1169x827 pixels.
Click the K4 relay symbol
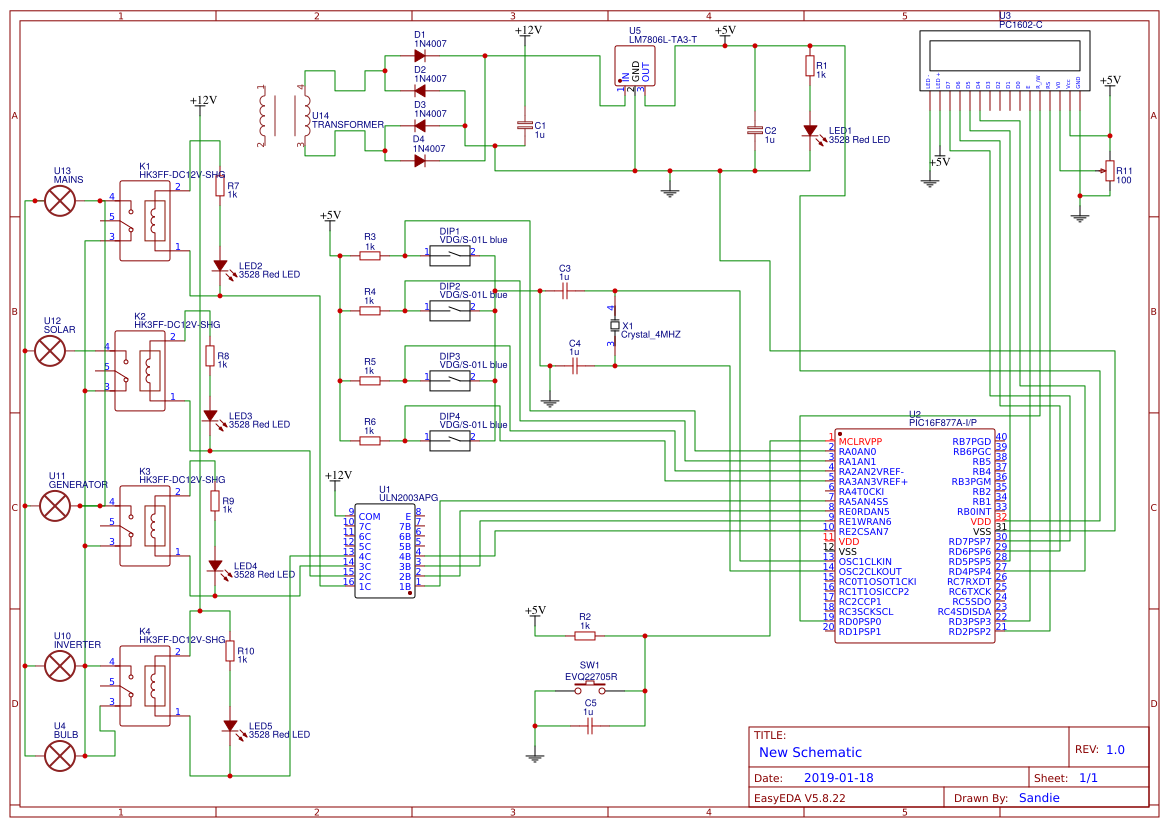coord(145,686)
